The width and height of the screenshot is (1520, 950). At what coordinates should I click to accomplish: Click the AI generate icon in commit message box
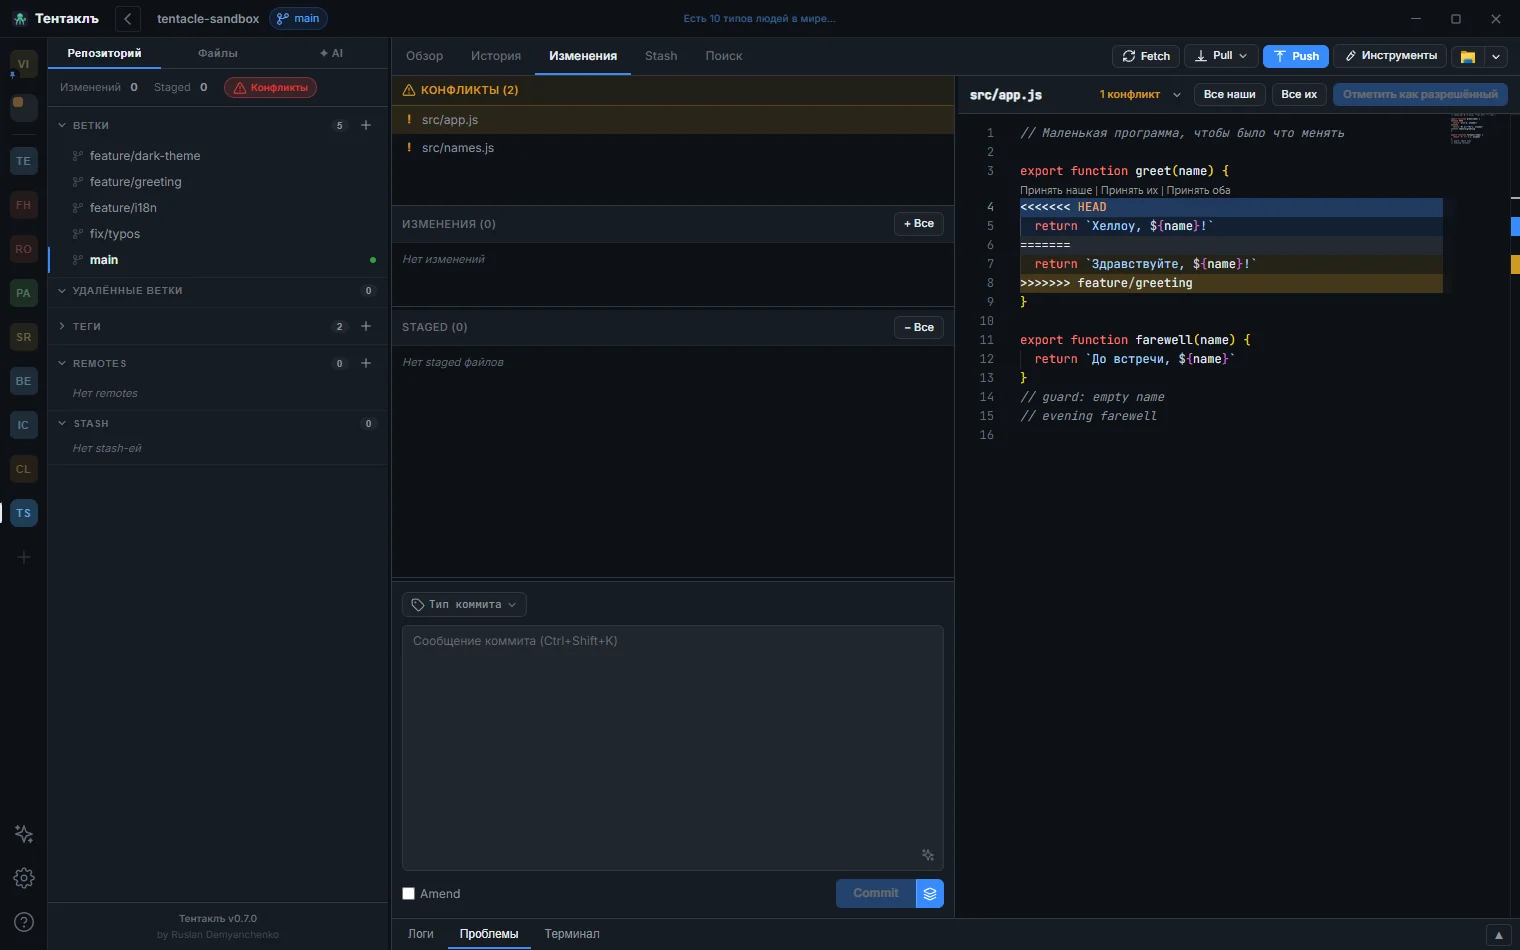point(928,855)
